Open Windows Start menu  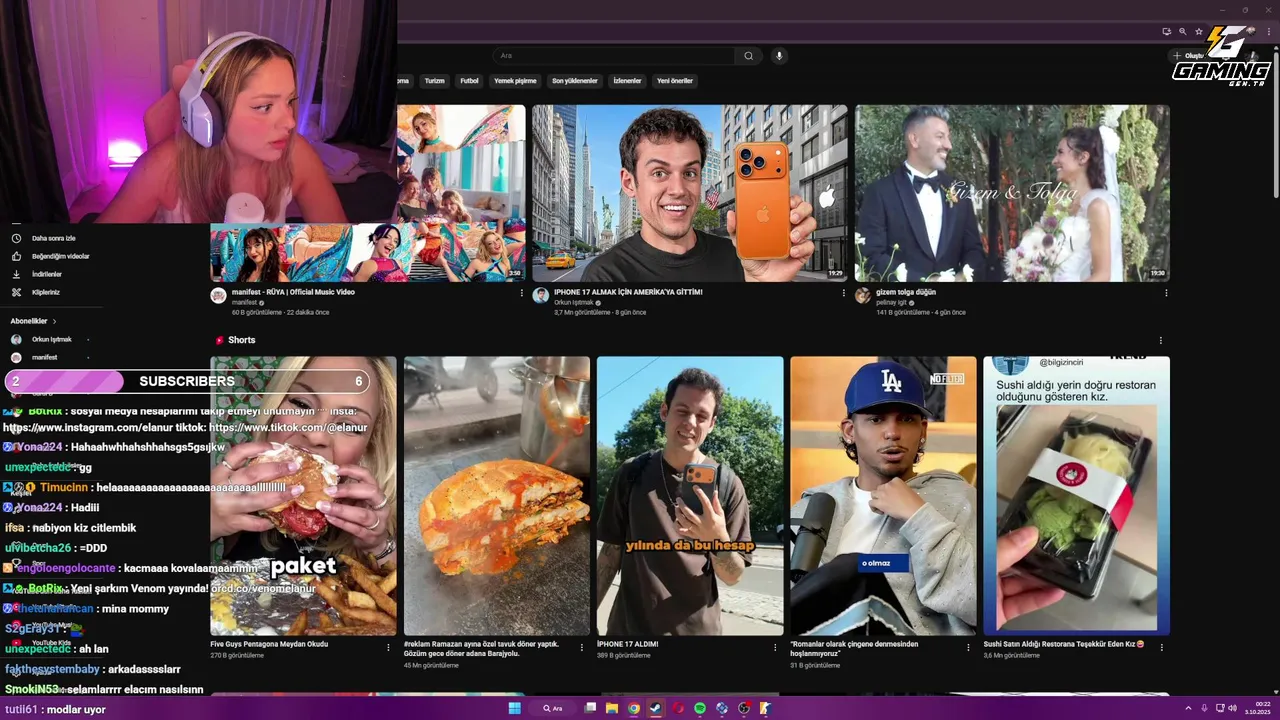click(x=514, y=708)
